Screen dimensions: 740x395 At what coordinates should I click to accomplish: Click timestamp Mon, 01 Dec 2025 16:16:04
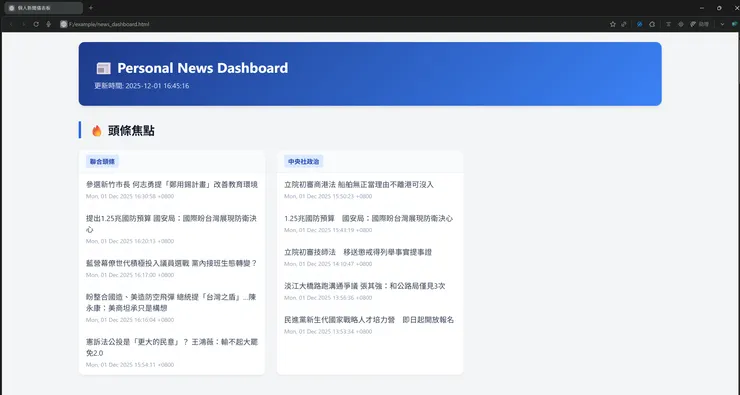click(x=130, y=320)
